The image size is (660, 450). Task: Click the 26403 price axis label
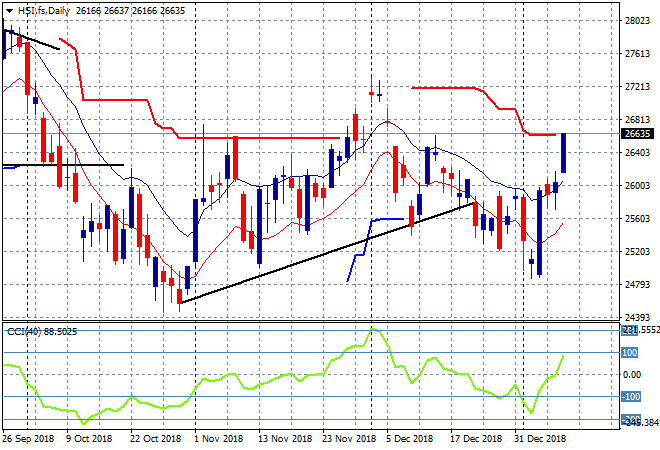click(637, 152)
